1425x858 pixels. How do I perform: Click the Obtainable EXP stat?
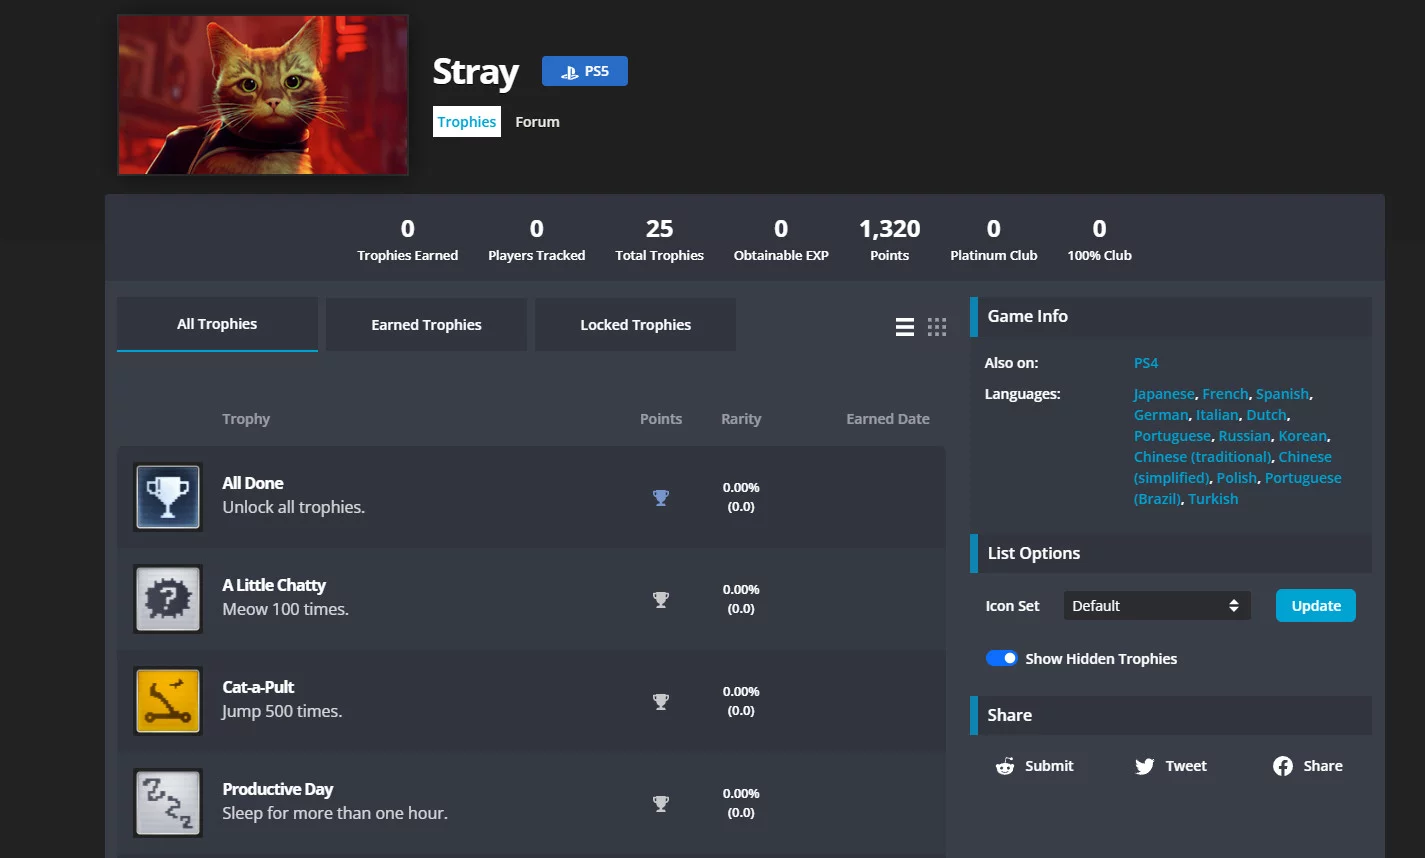(x=781, y=240)
